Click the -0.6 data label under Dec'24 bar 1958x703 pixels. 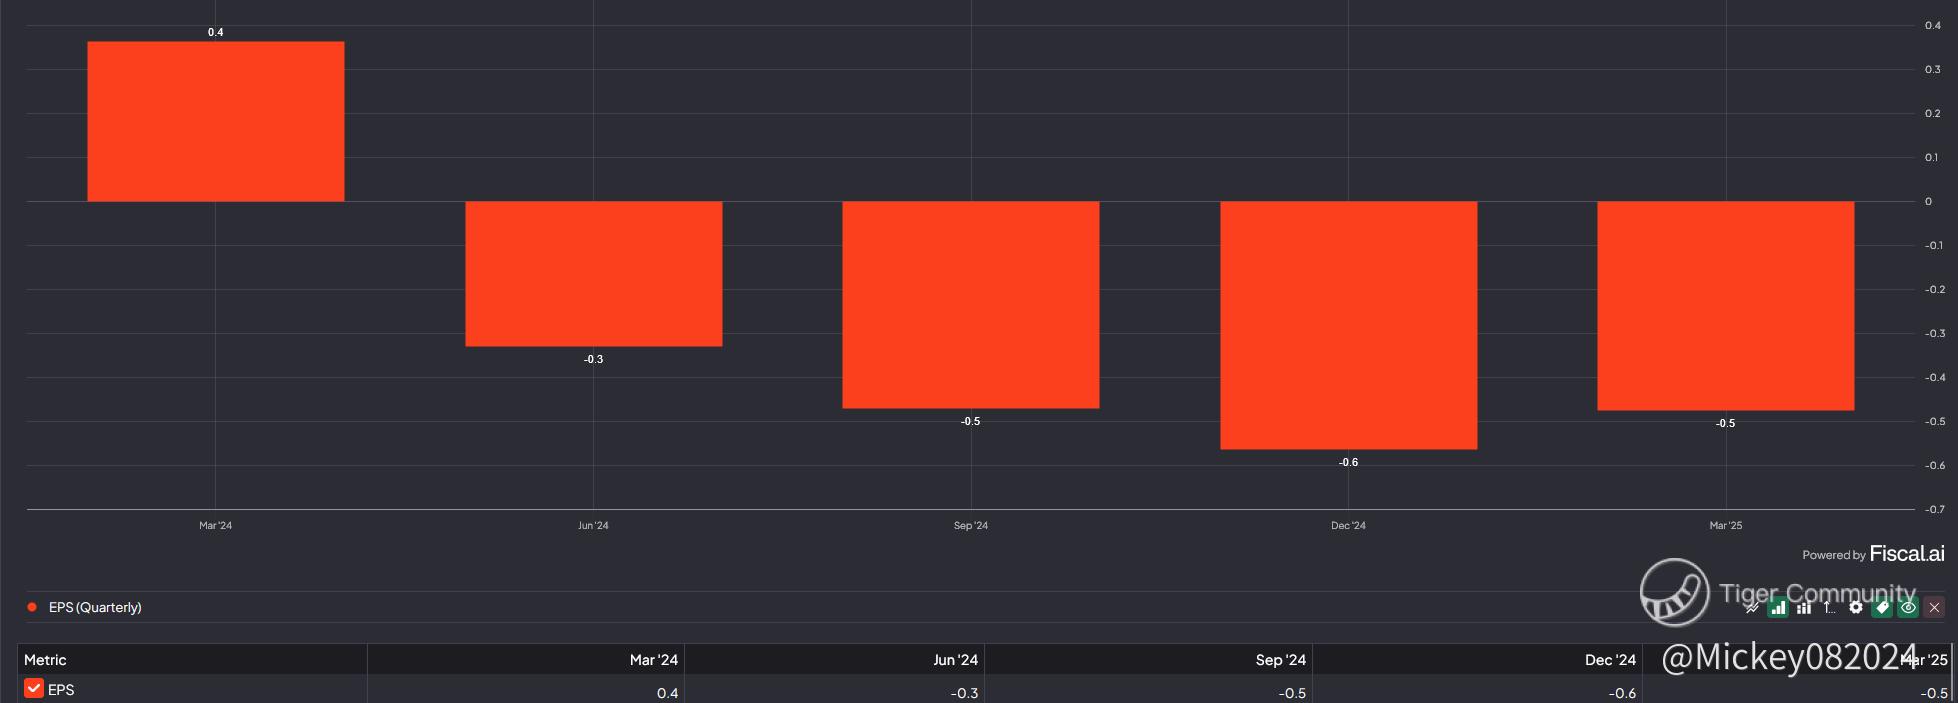coord(1349,462)
